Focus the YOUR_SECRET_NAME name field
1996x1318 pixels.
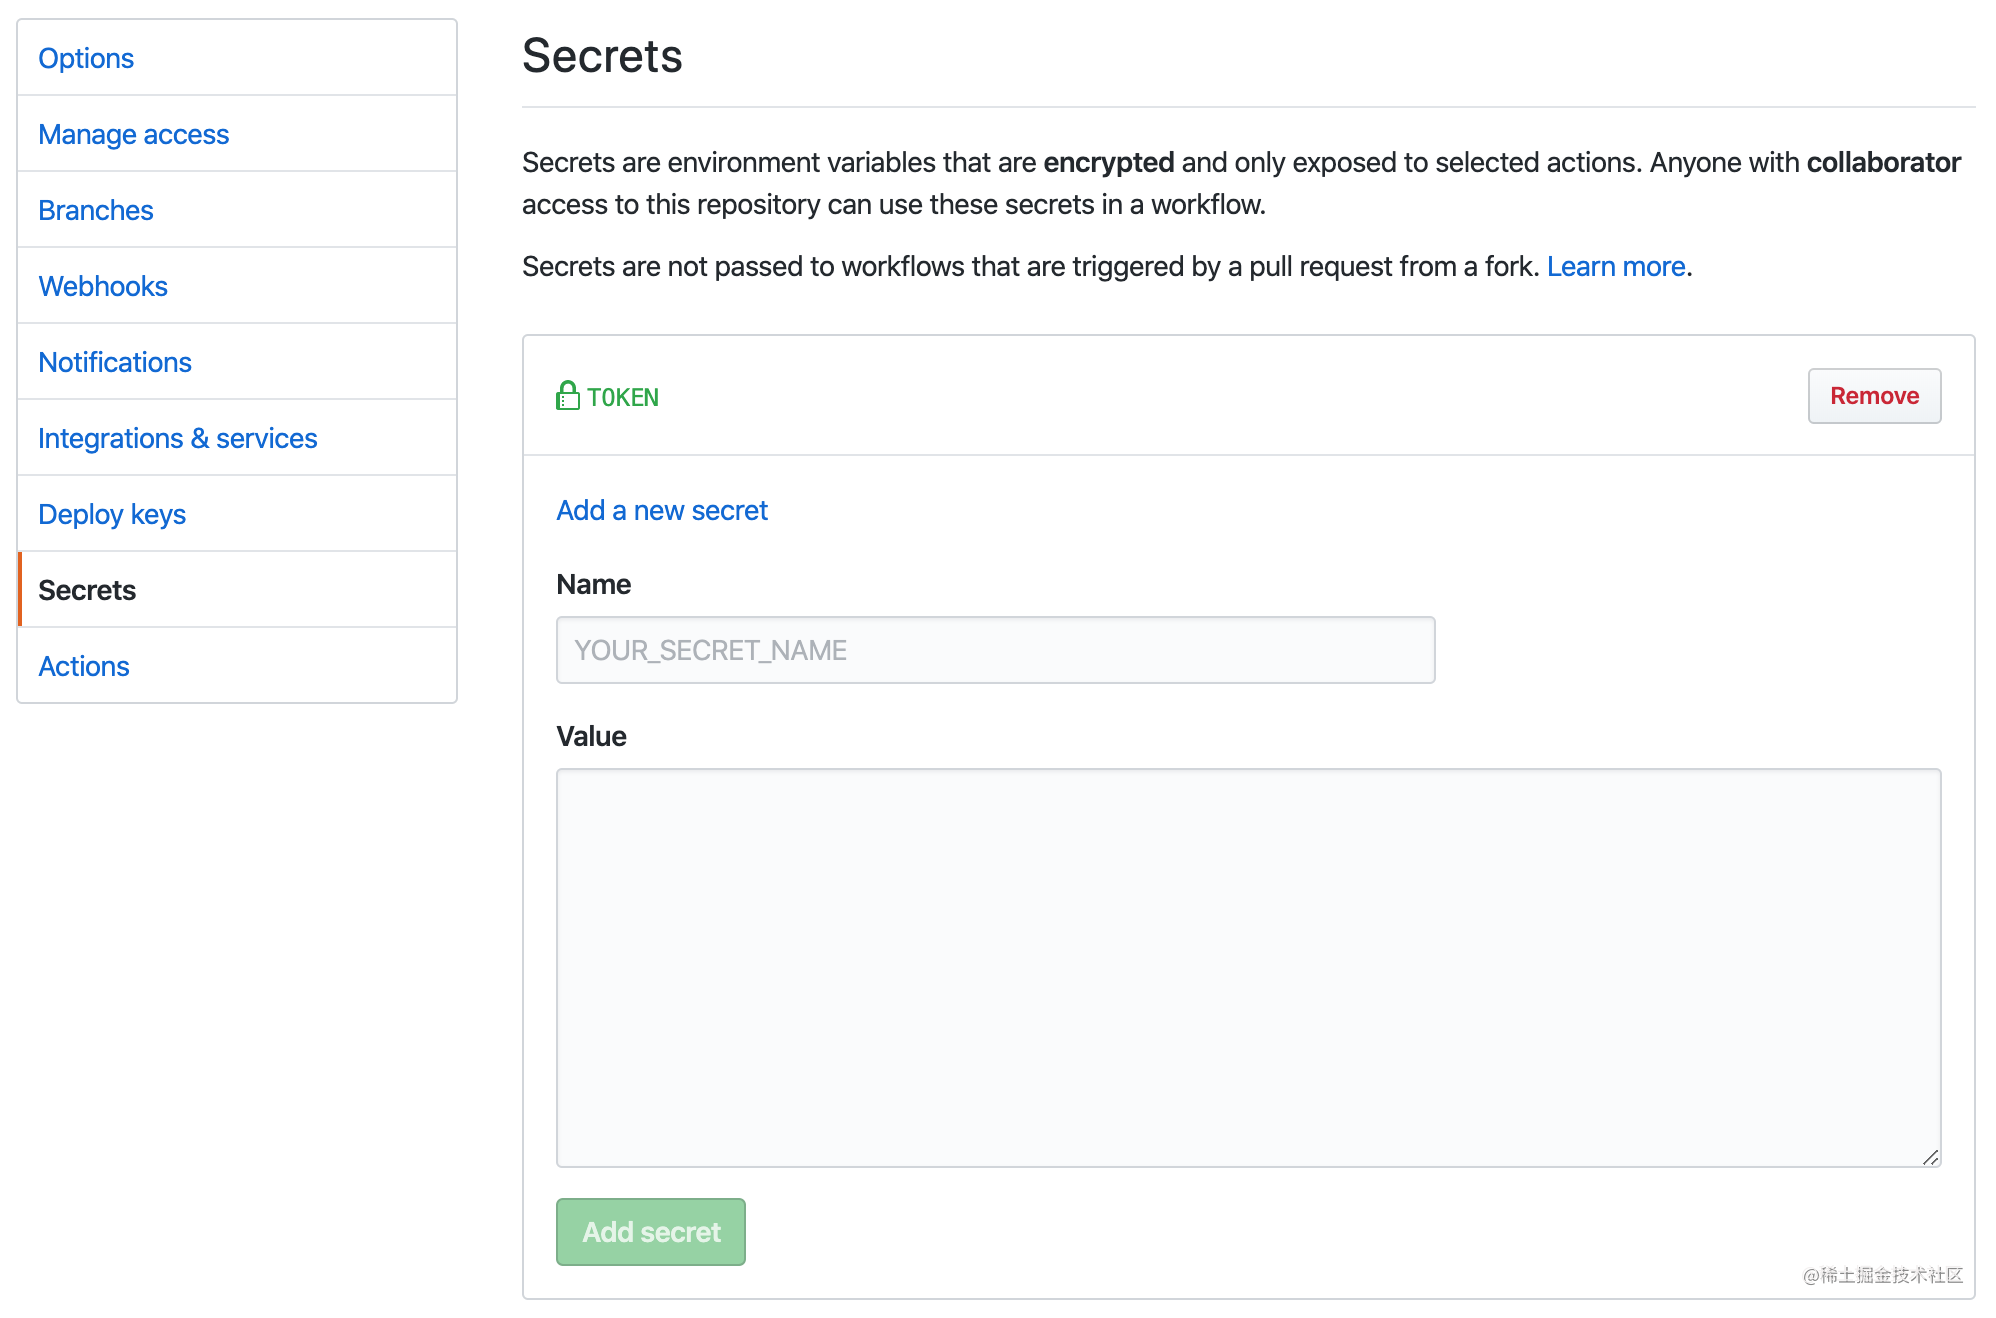pos(996,650)
